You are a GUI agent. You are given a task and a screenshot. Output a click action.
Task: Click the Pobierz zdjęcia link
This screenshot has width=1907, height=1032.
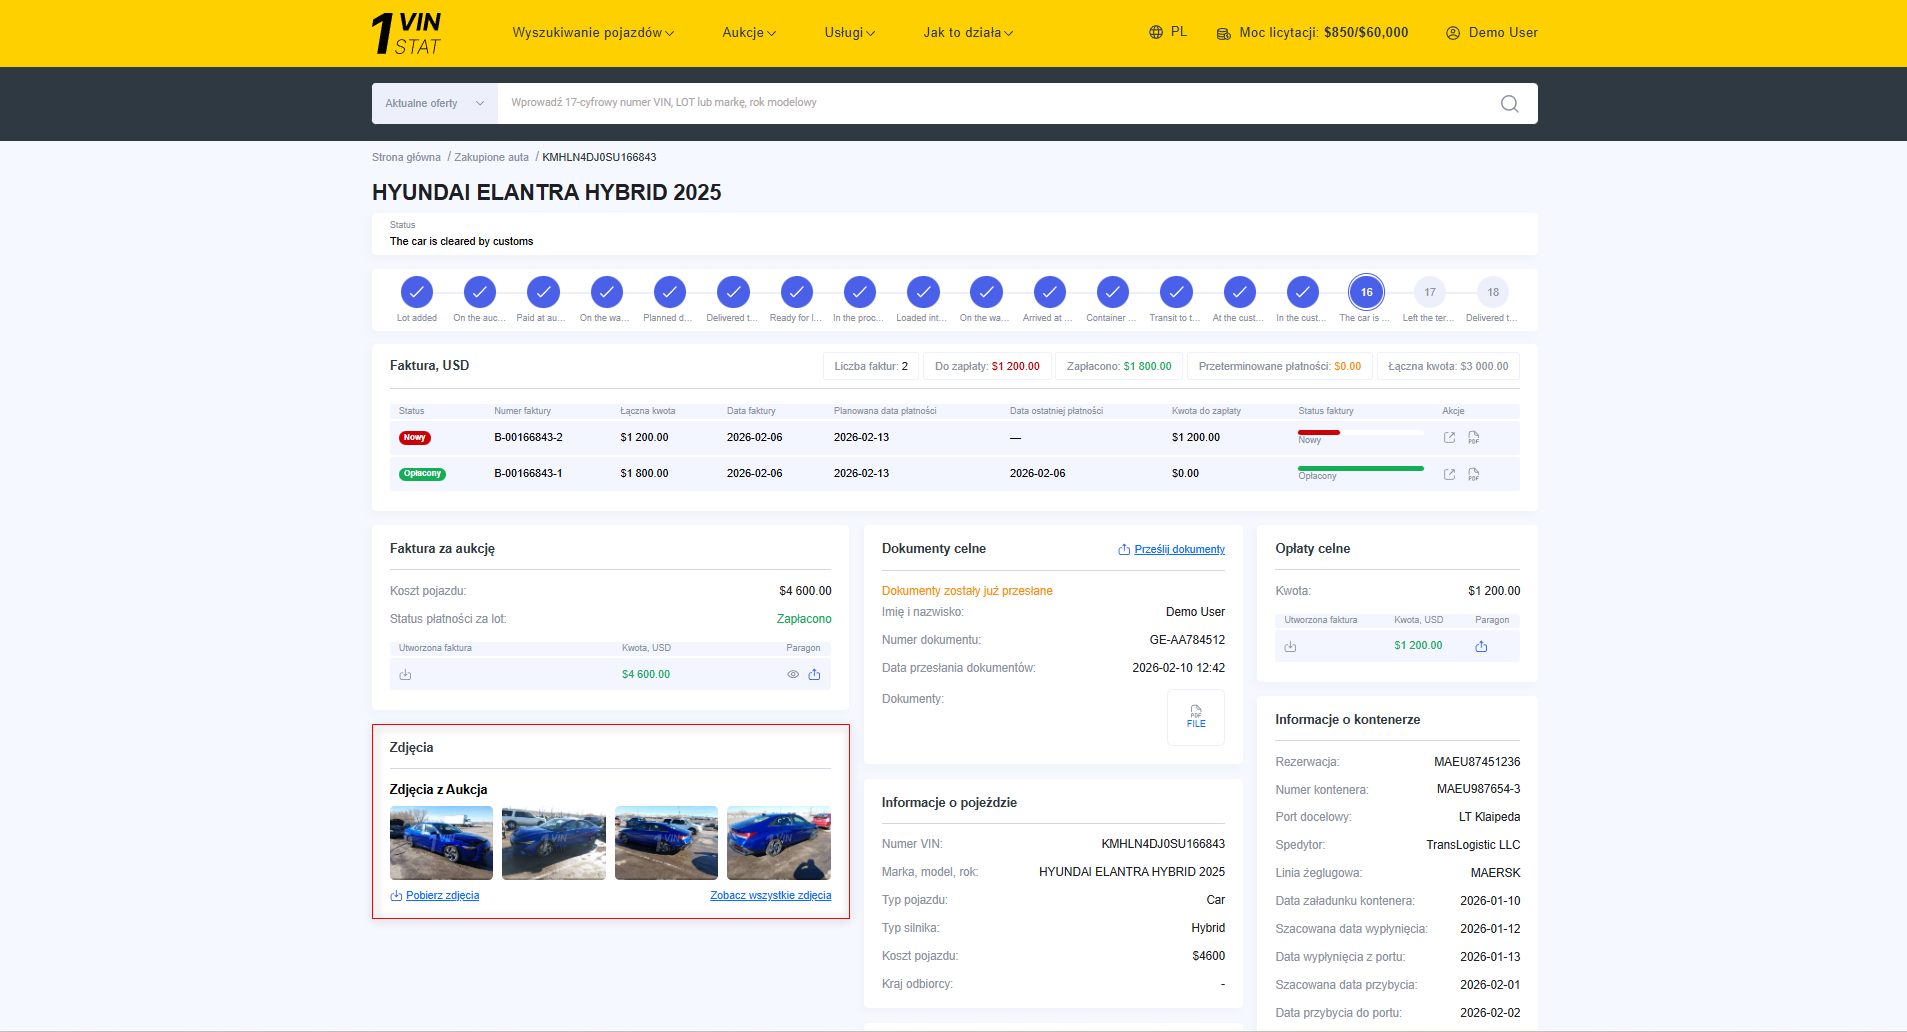442,896
